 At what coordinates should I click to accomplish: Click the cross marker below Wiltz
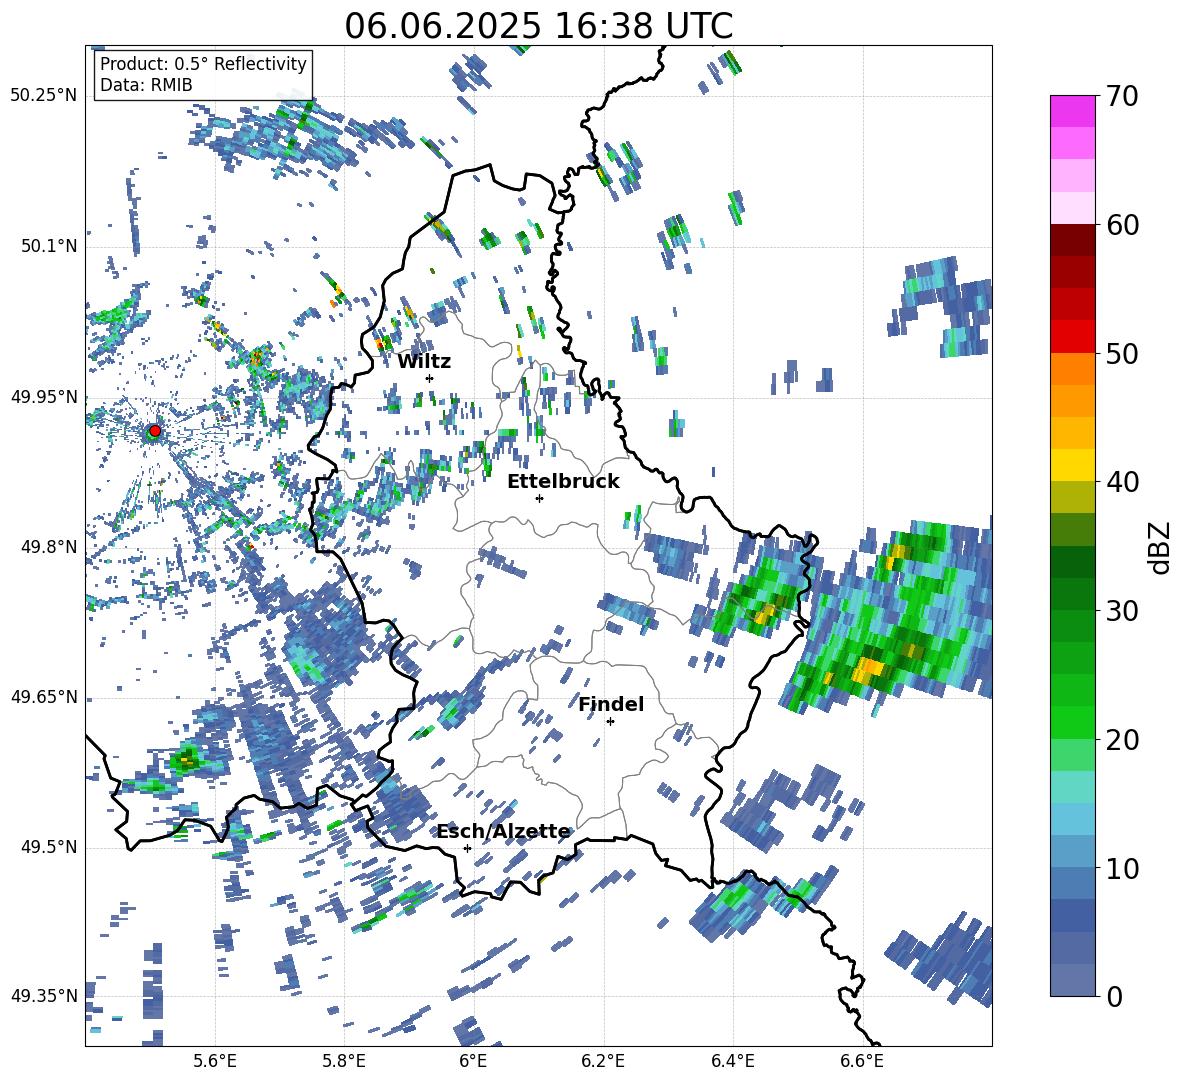point(430,378)
